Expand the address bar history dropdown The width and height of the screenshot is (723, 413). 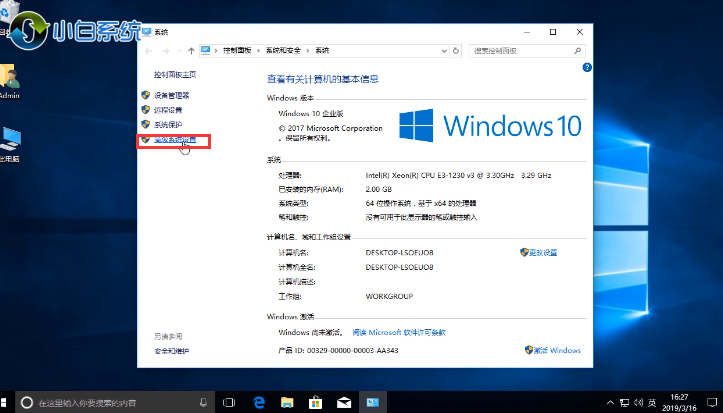pyautogui.click(x=444, y=51)
